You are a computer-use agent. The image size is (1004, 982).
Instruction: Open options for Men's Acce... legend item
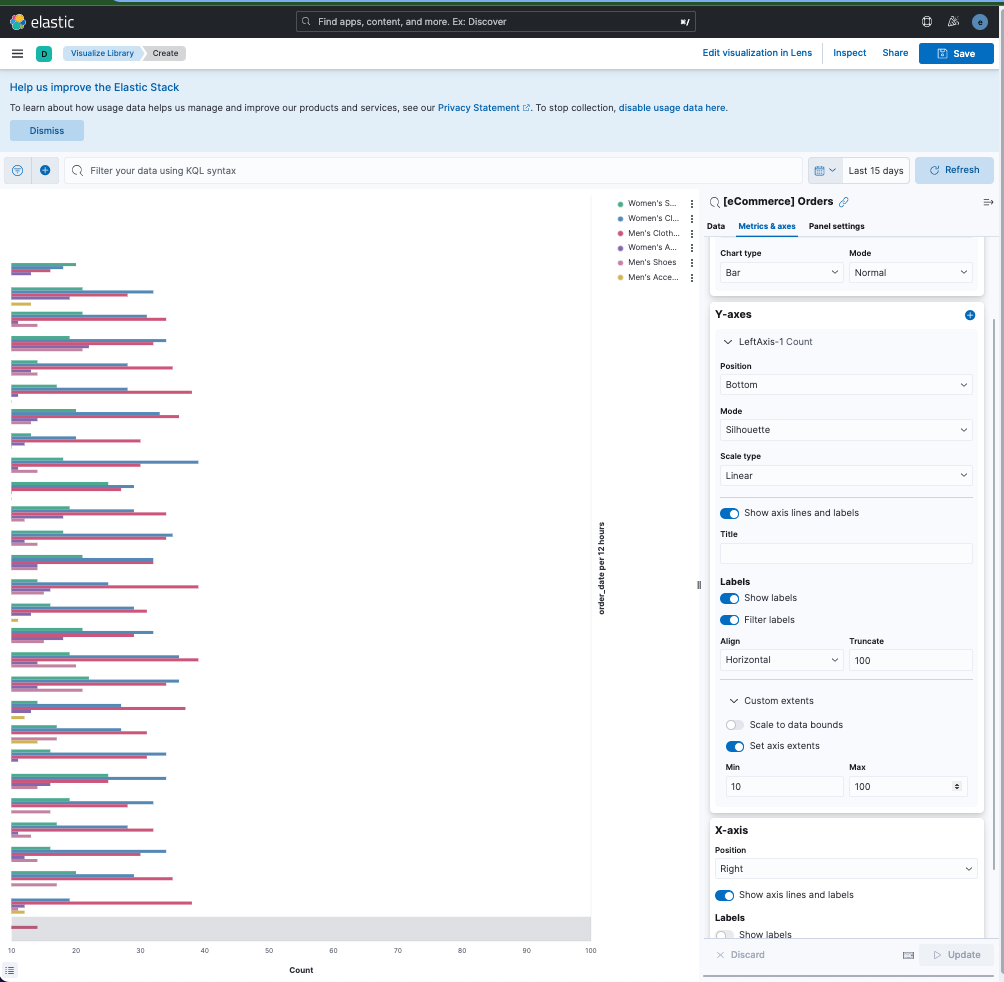(692, 278)
